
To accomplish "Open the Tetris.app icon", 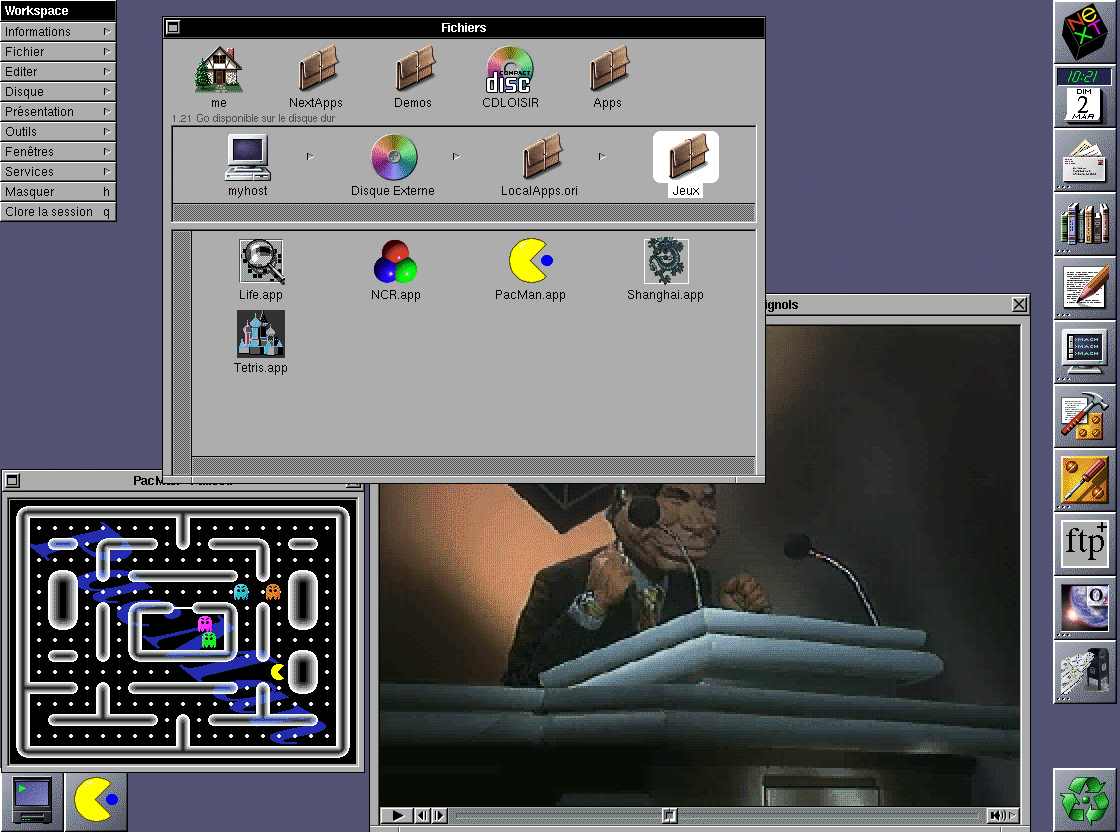I will coord(261,334).
